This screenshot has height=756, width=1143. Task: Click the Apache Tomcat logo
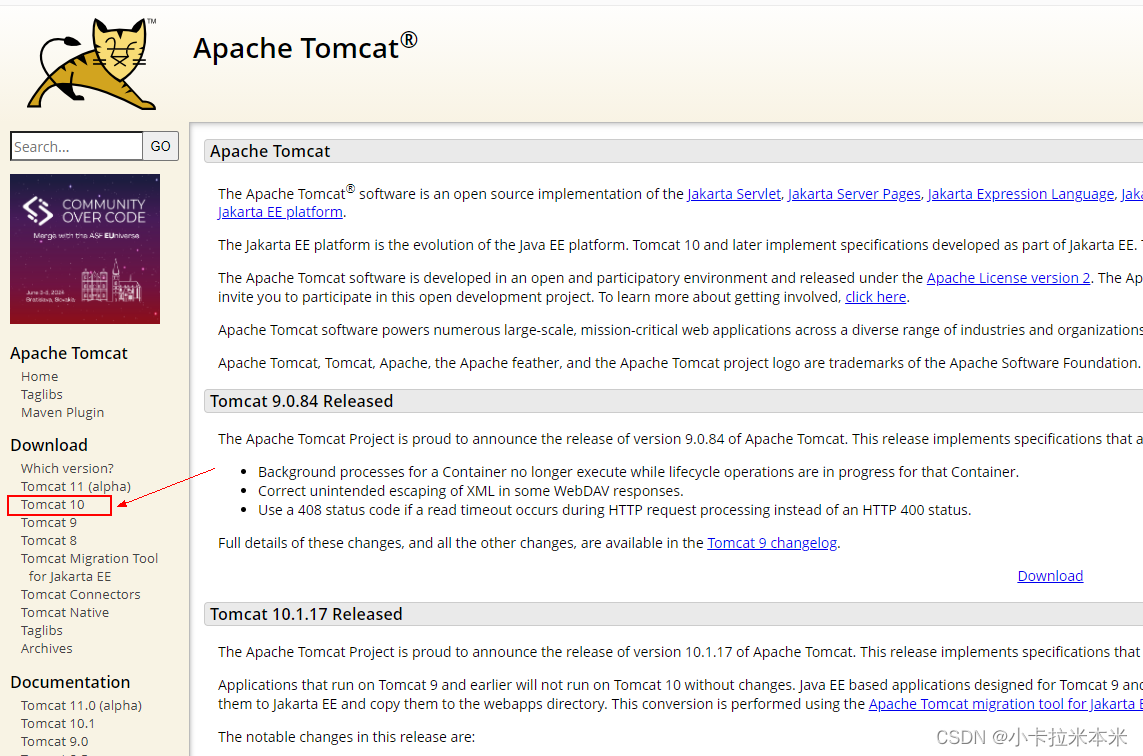(x=90, y=62)
